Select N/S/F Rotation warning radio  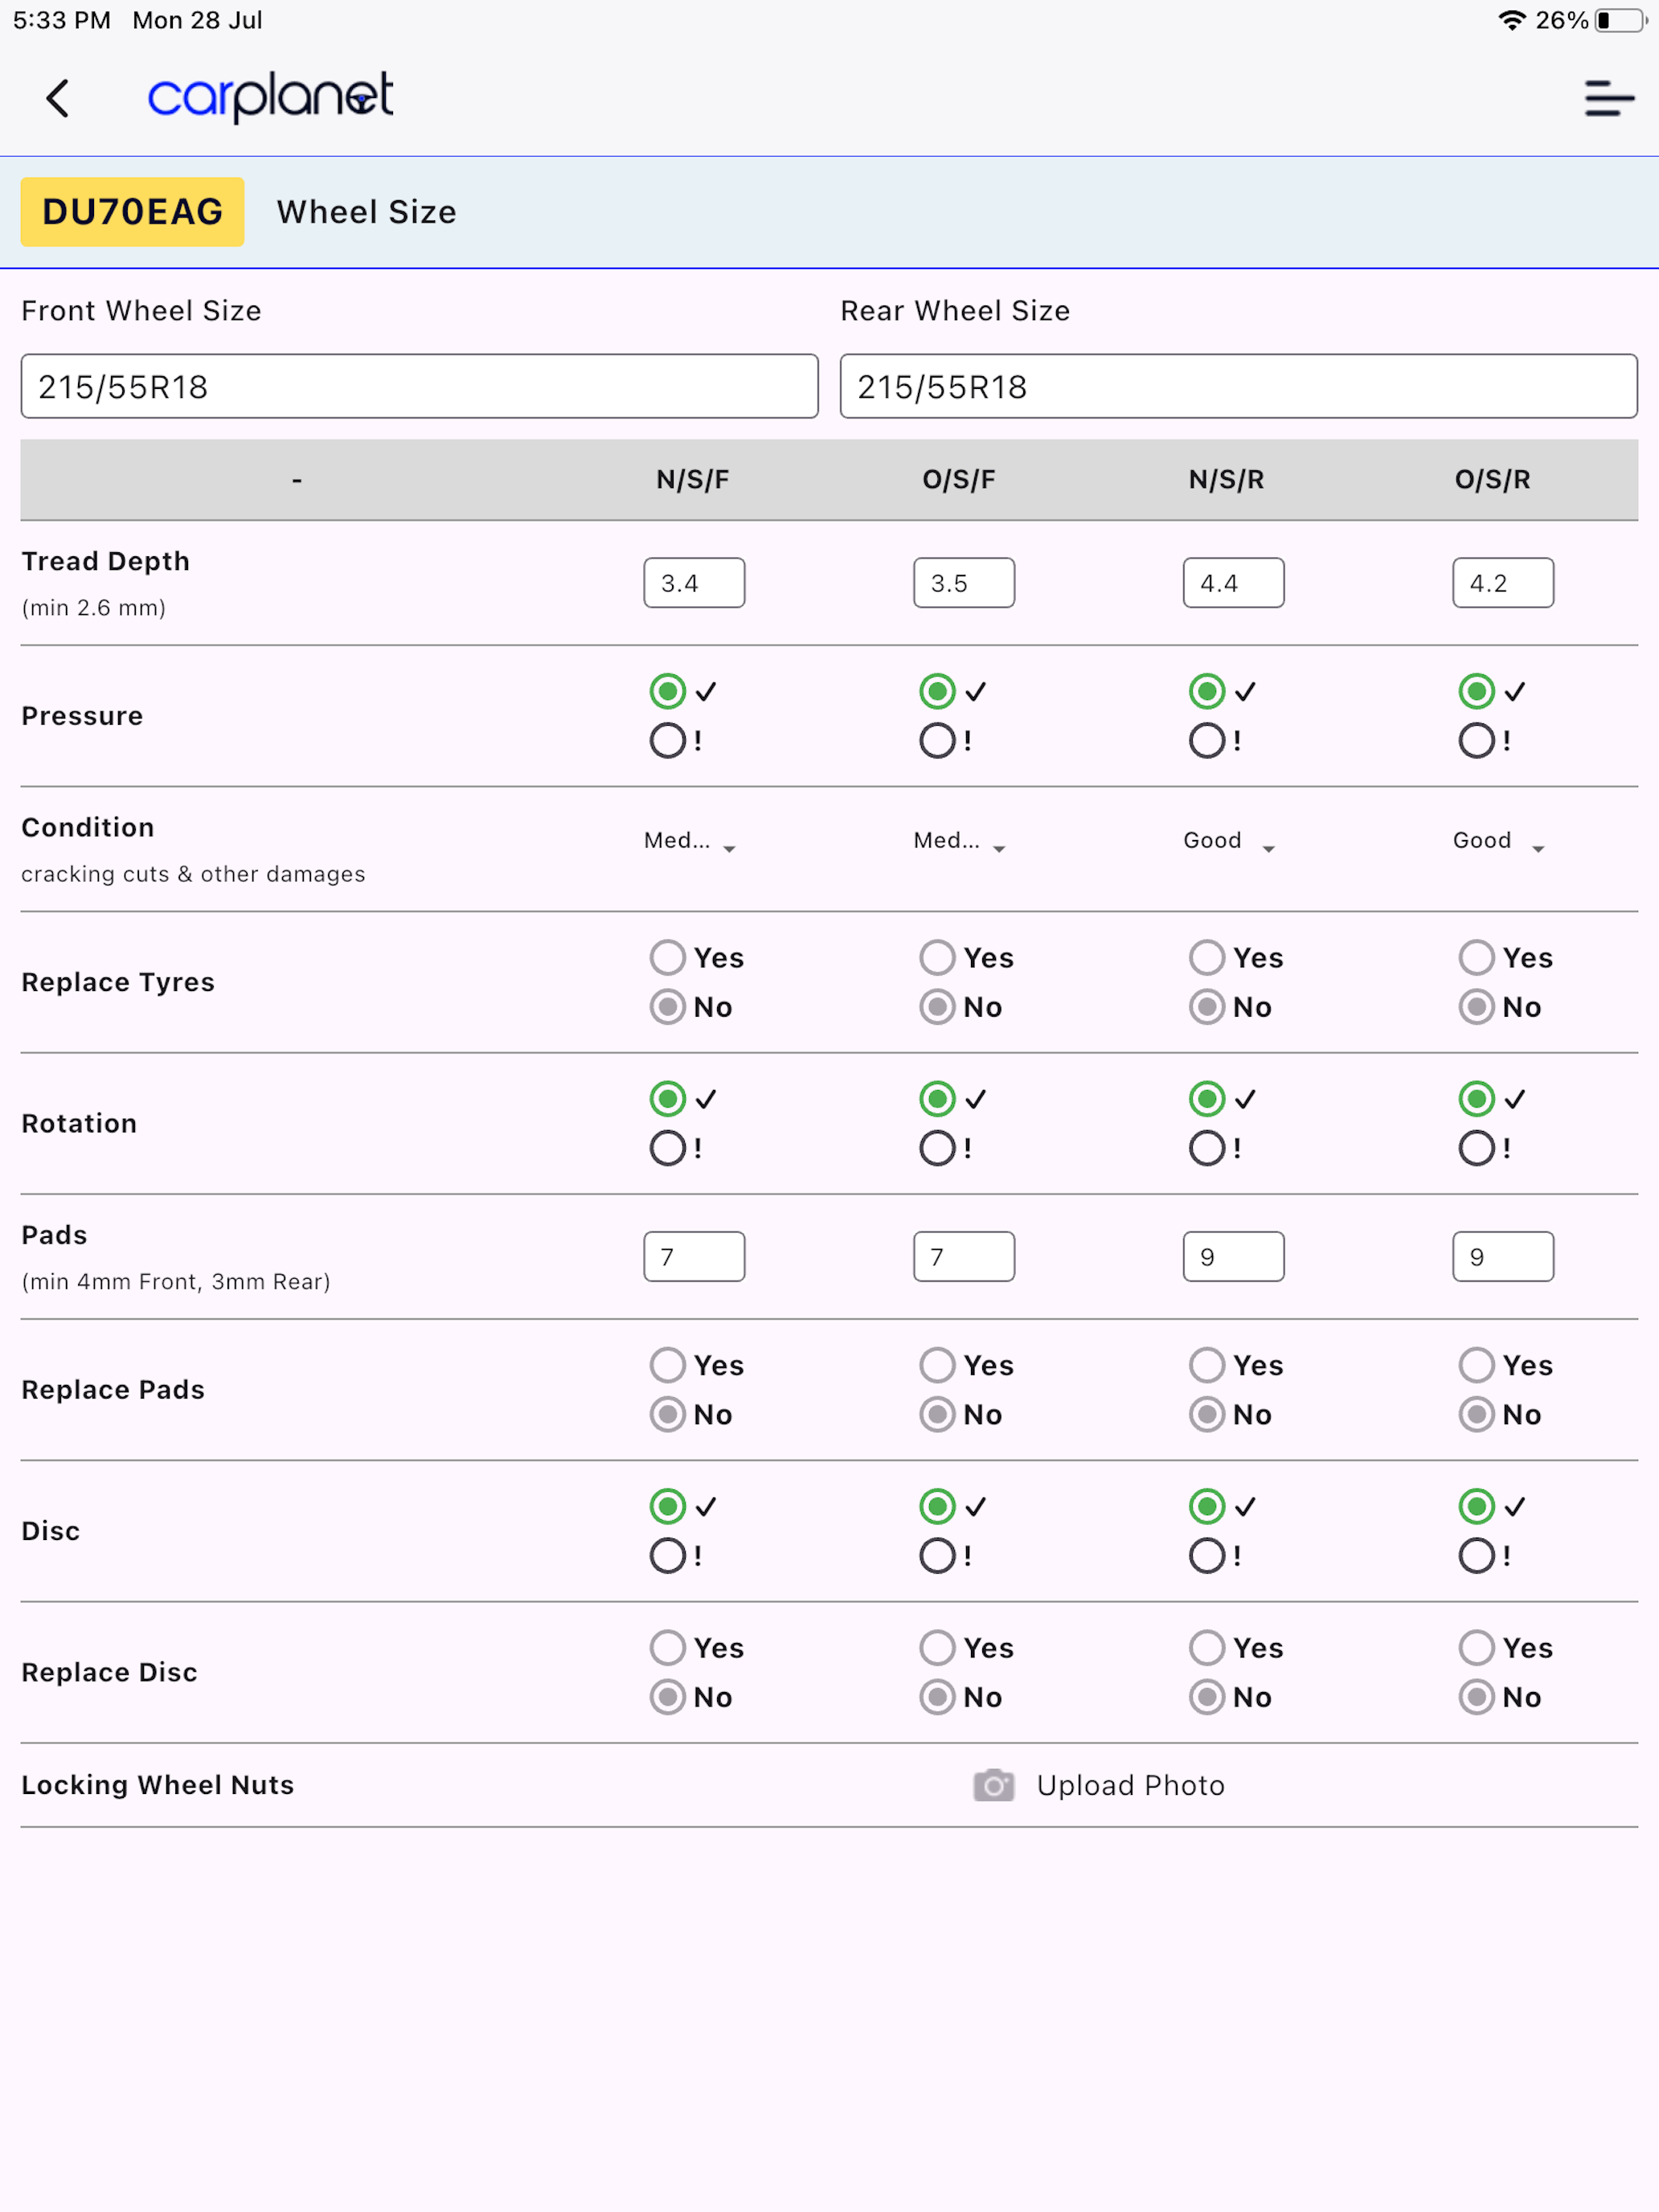point(667,1148)
